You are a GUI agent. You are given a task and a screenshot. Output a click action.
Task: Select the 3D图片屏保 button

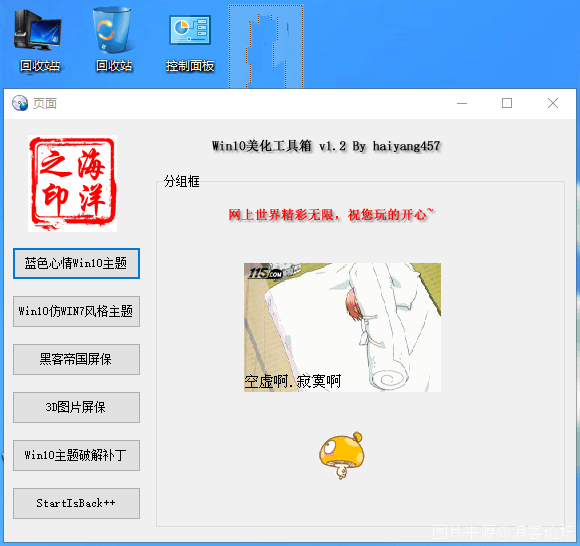coord(76,407)
